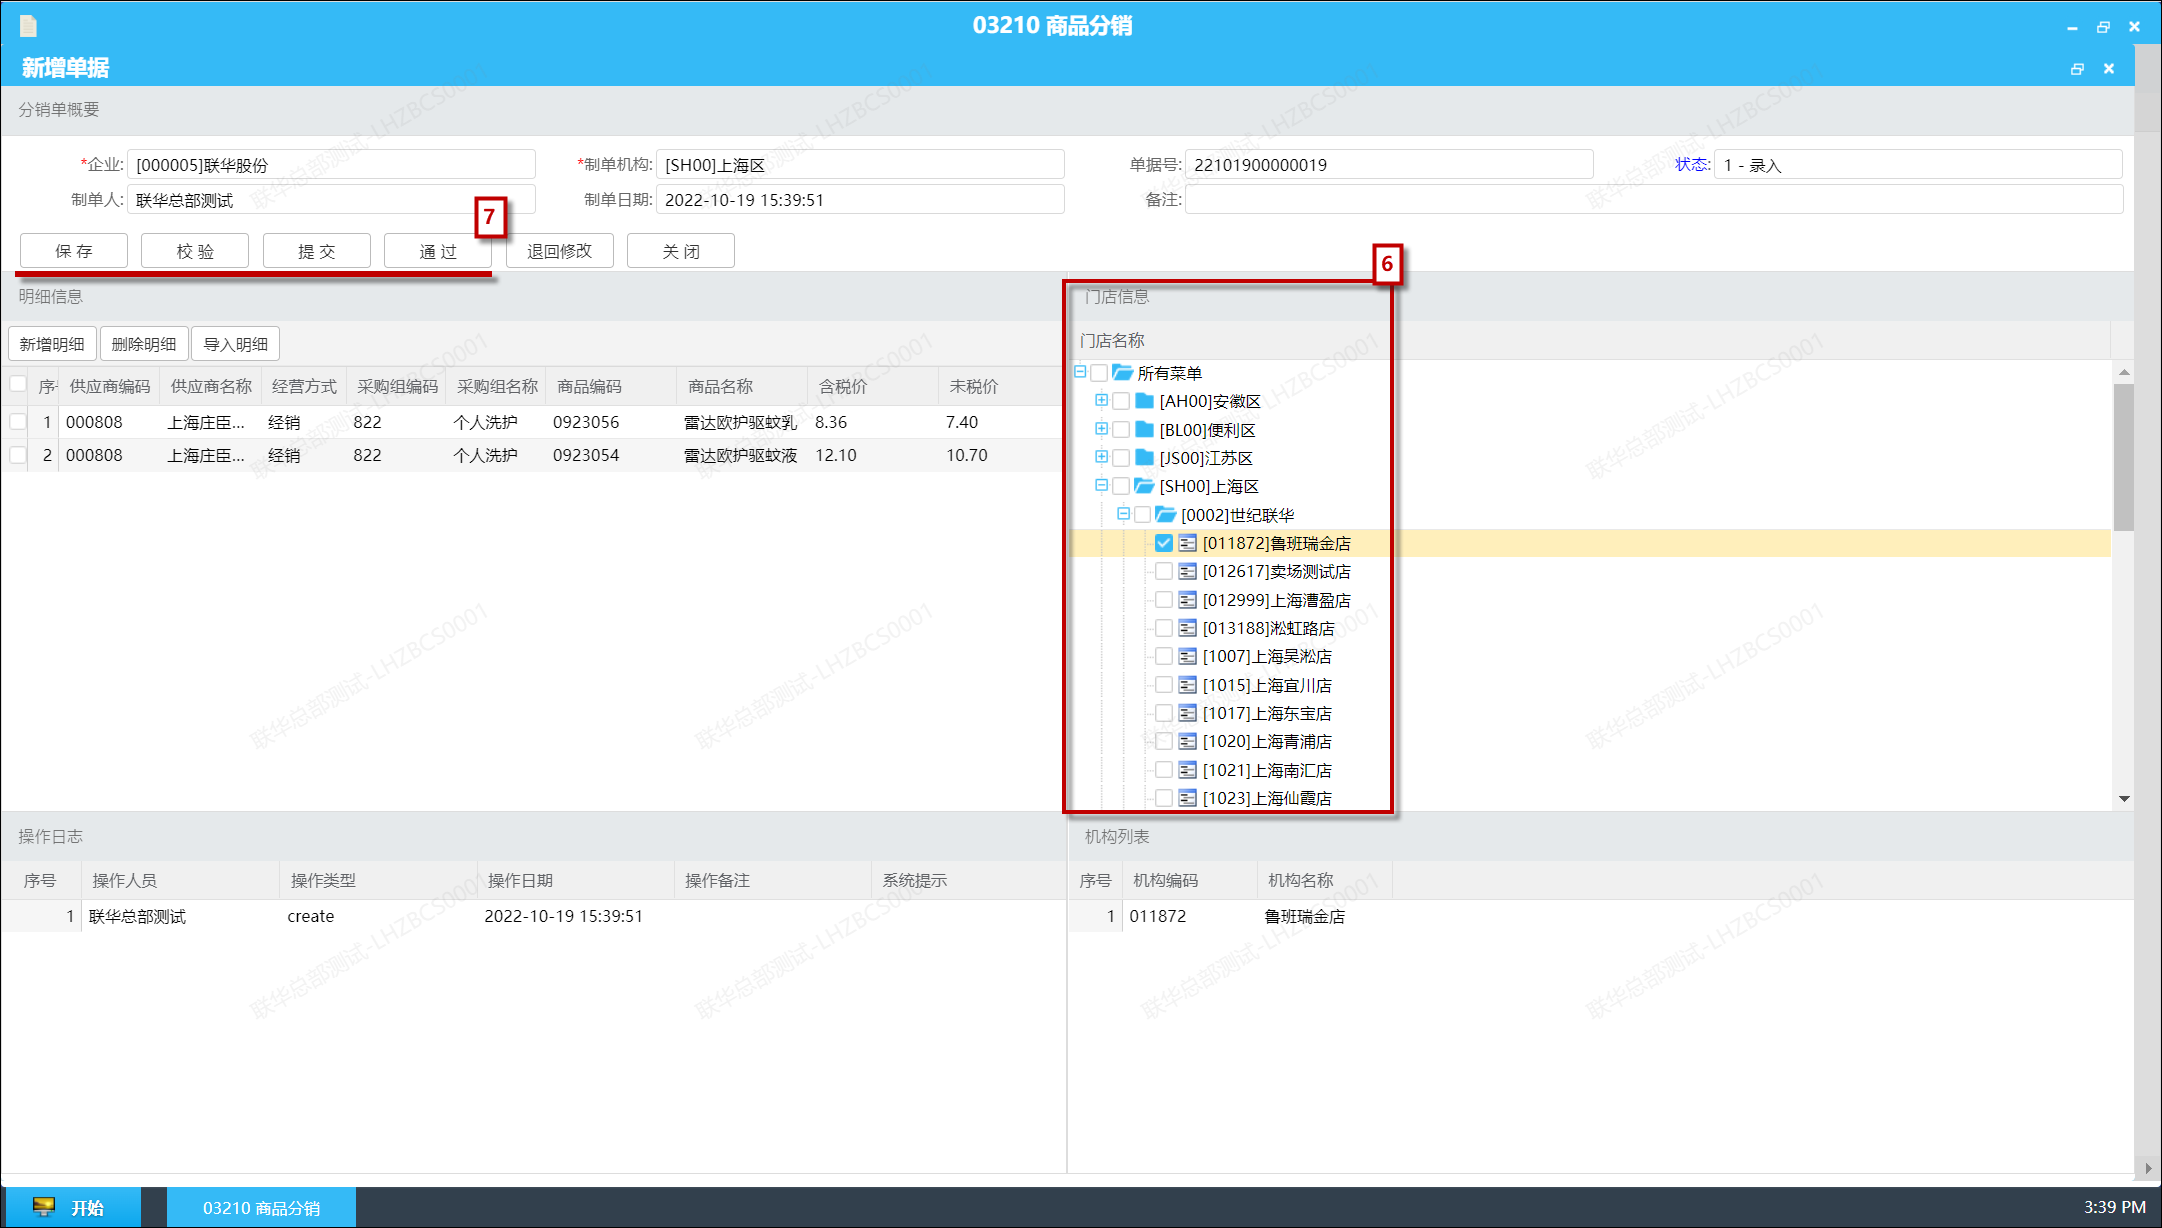The height and width of the screenshot is (1228, 2162).
Task: Add a detail row with 新增明细
Action: 52,344
